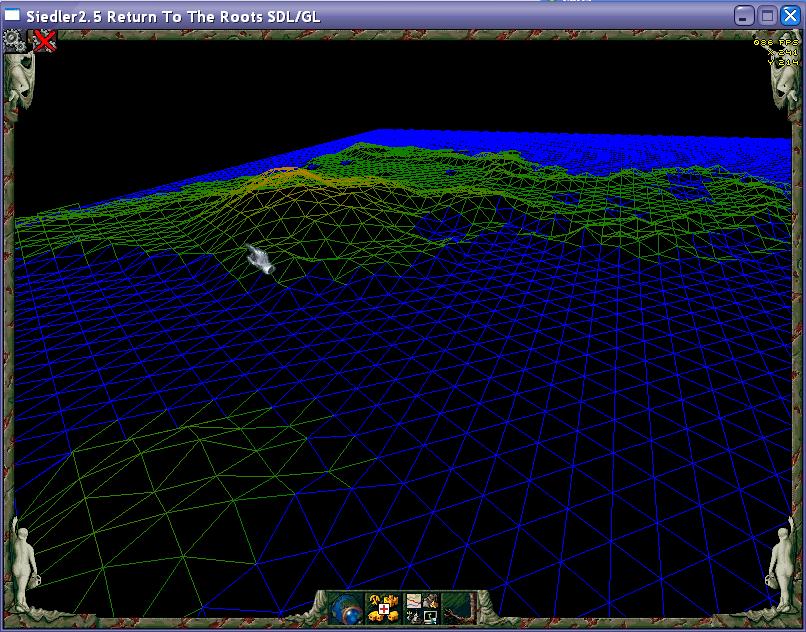The width and height of the screenshot is (806, 632).
Task: Click the empty branch panel in bottom bar
Action: pos(459,608)
